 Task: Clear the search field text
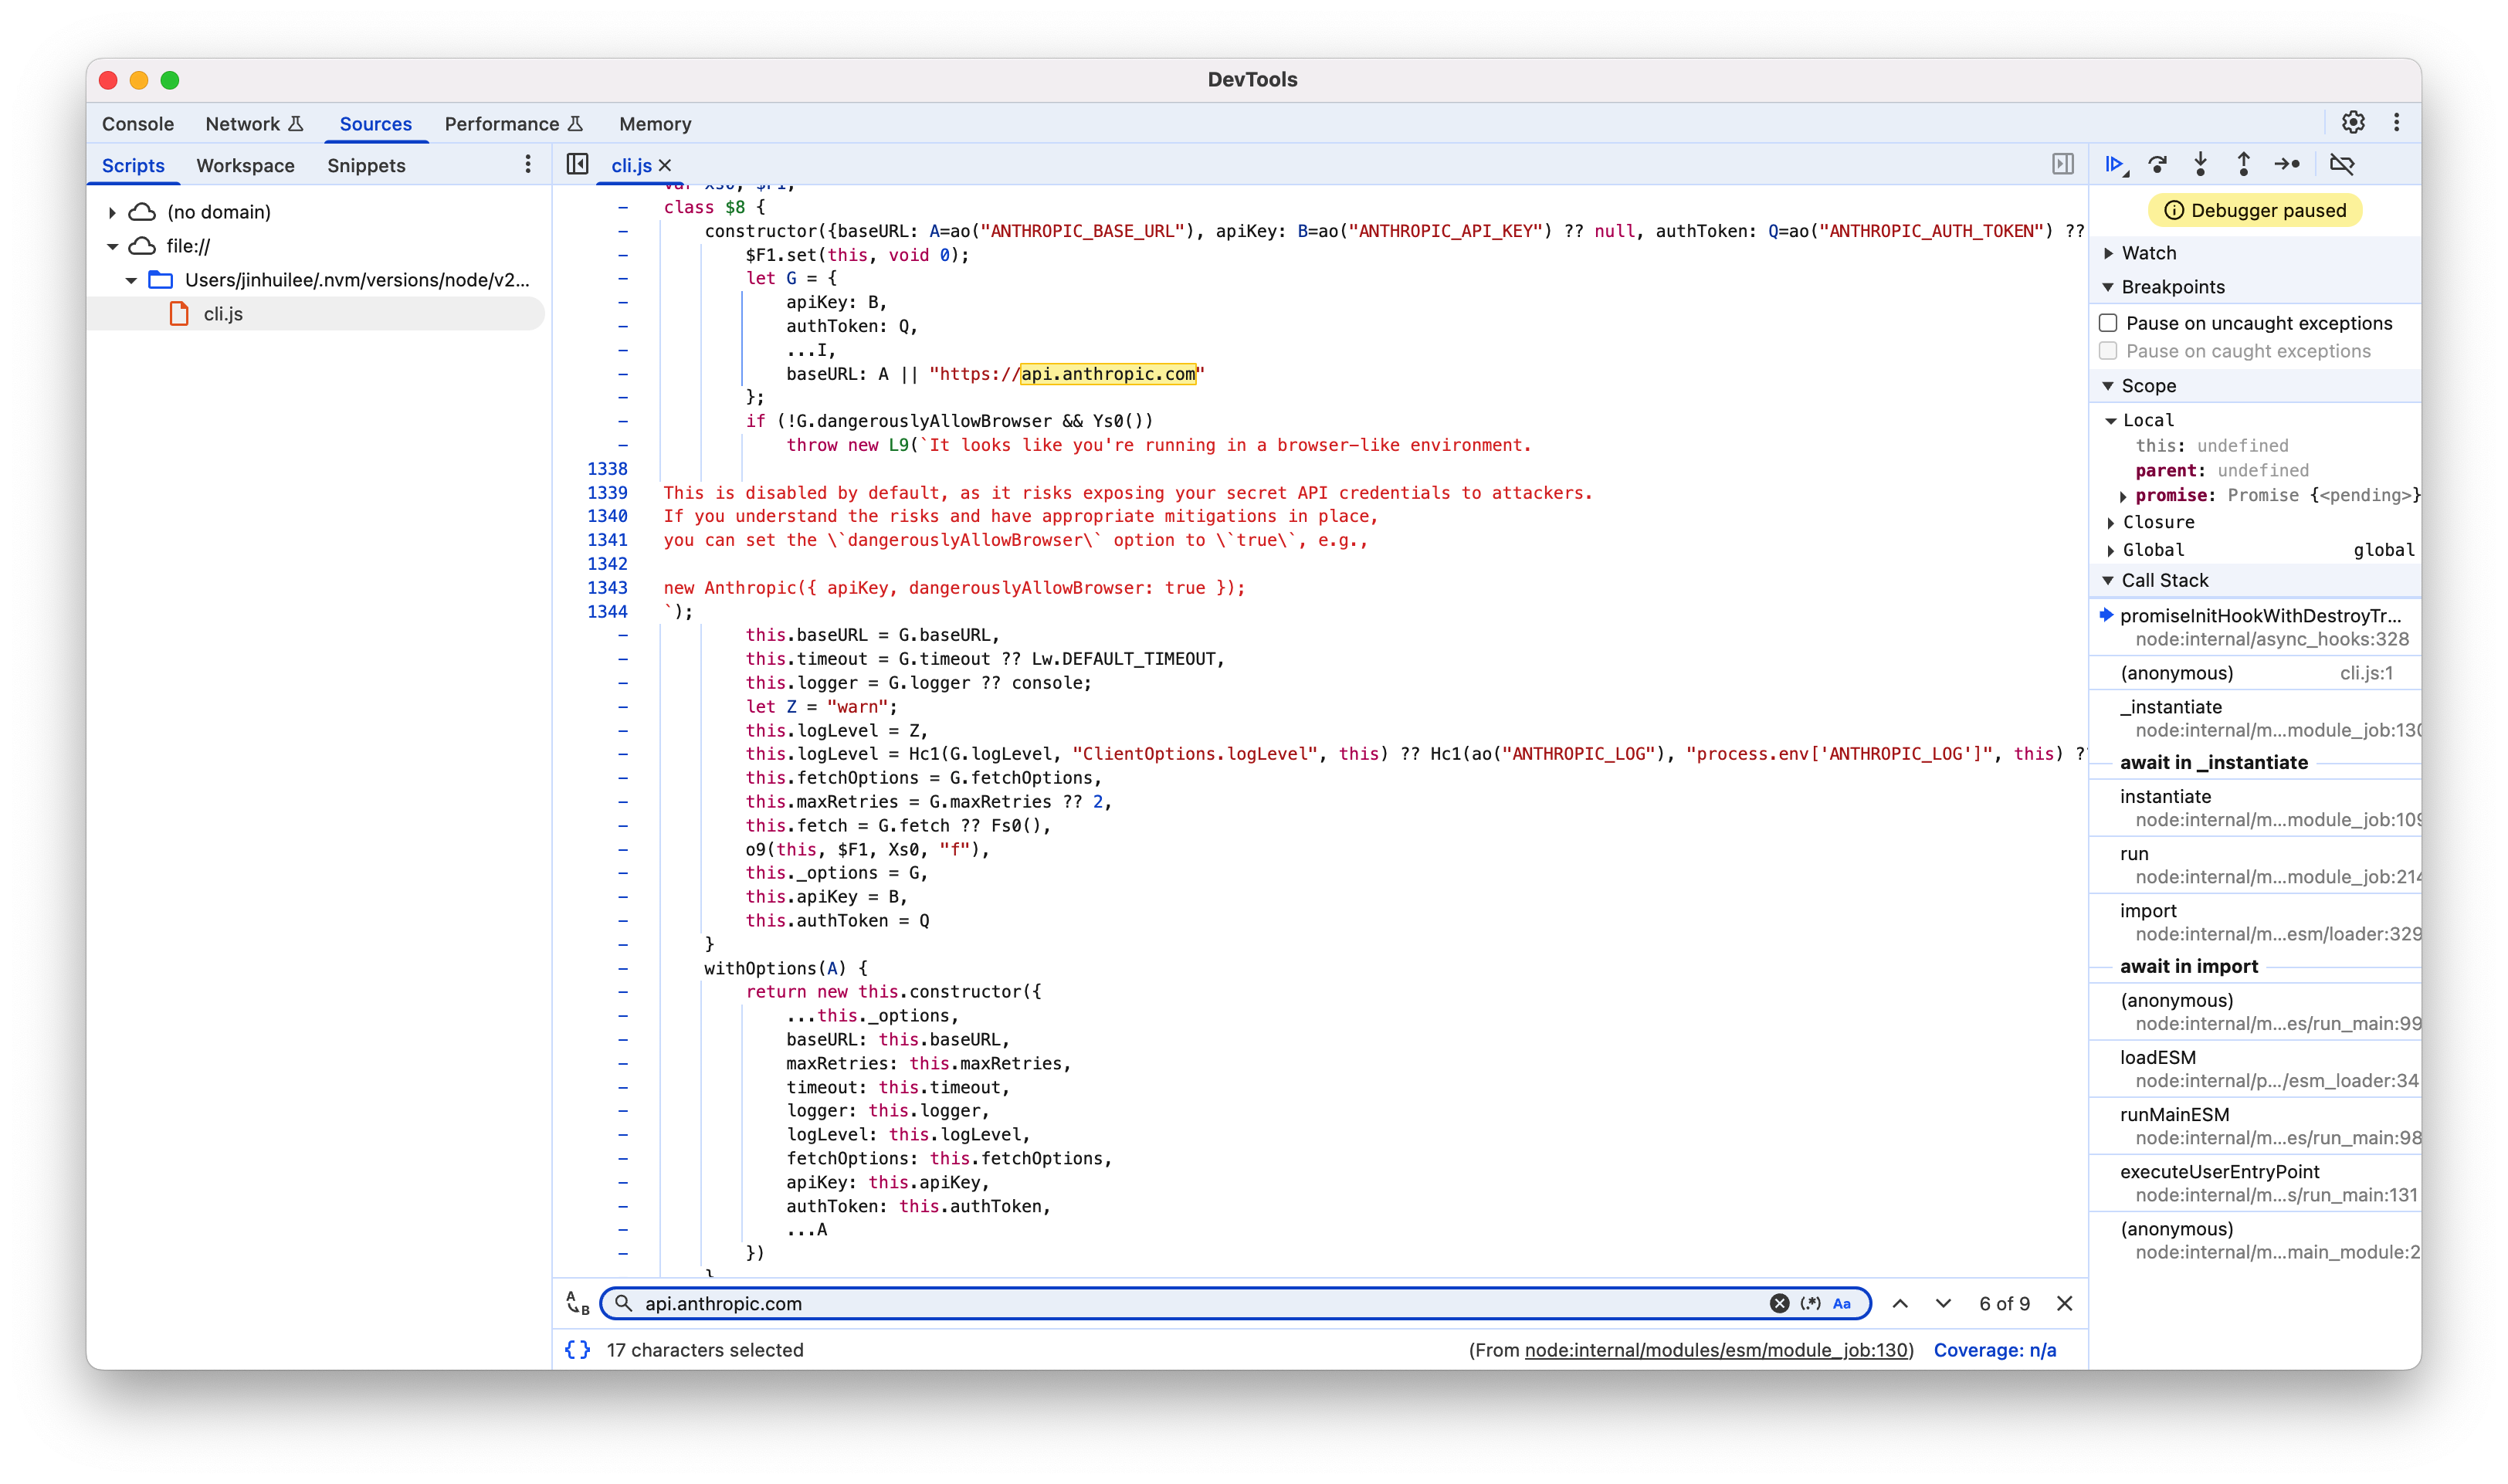pos(1779,1303)
